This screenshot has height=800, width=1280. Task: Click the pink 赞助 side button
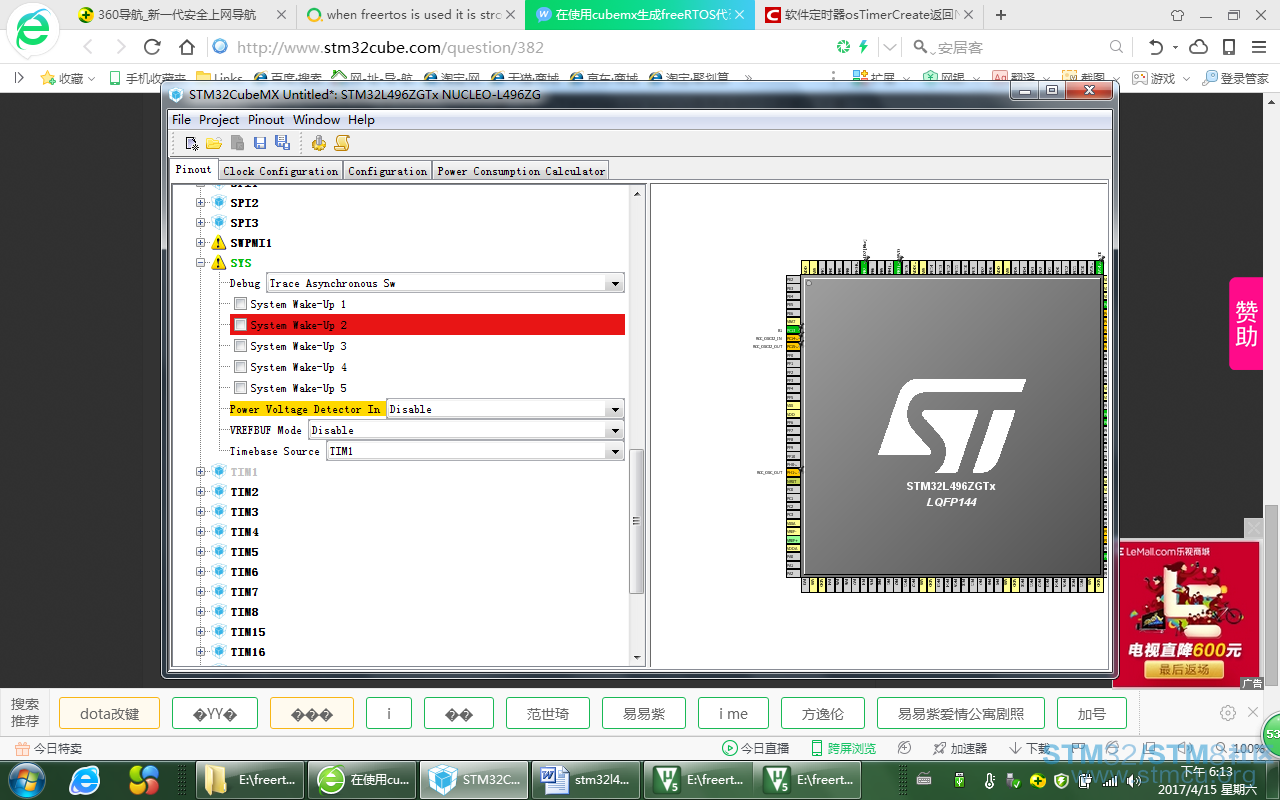[x=1246, y=324]
